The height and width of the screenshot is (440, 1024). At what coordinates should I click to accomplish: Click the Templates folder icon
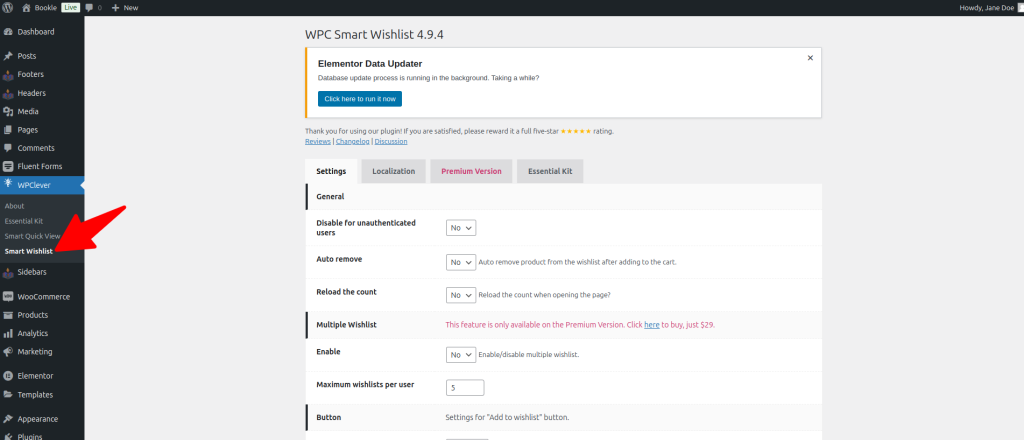(8, 394)
